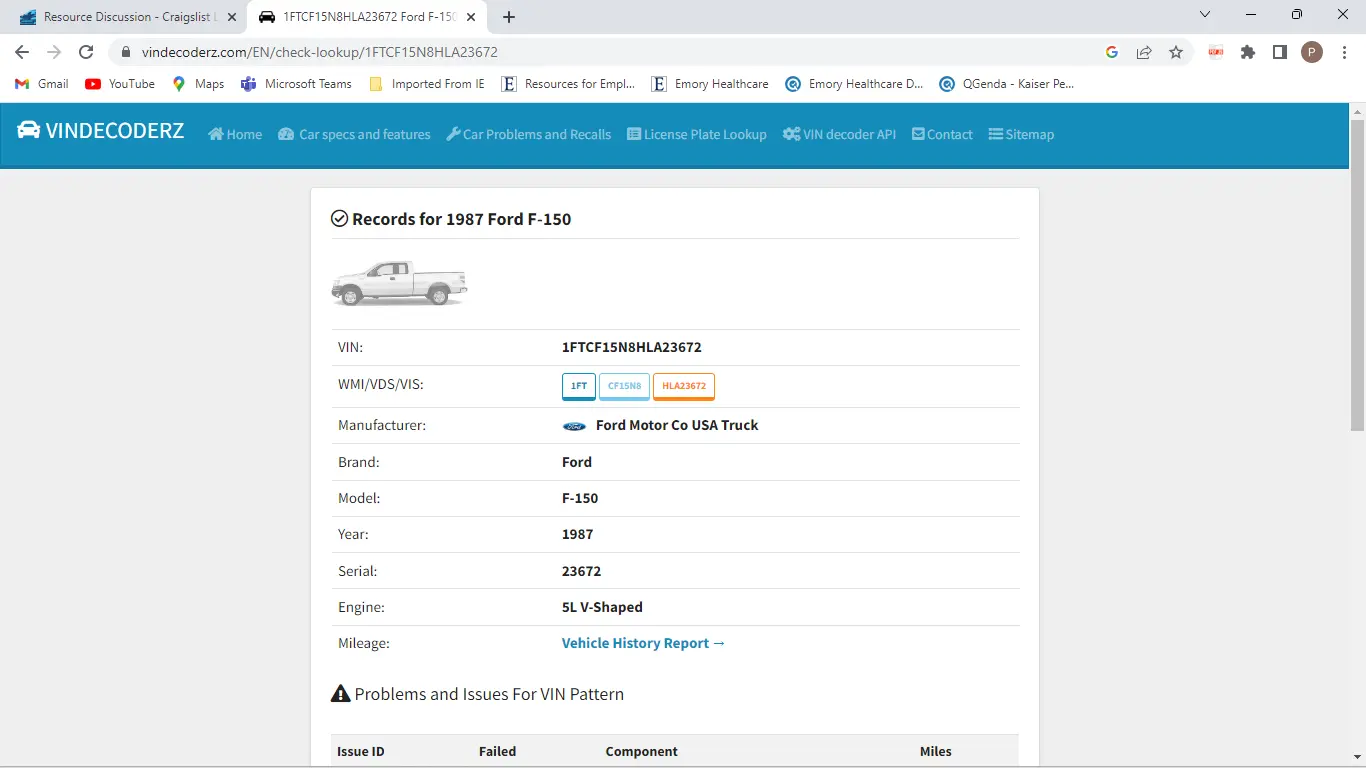
Task: Open the Contact page
Action: [942, 134]
